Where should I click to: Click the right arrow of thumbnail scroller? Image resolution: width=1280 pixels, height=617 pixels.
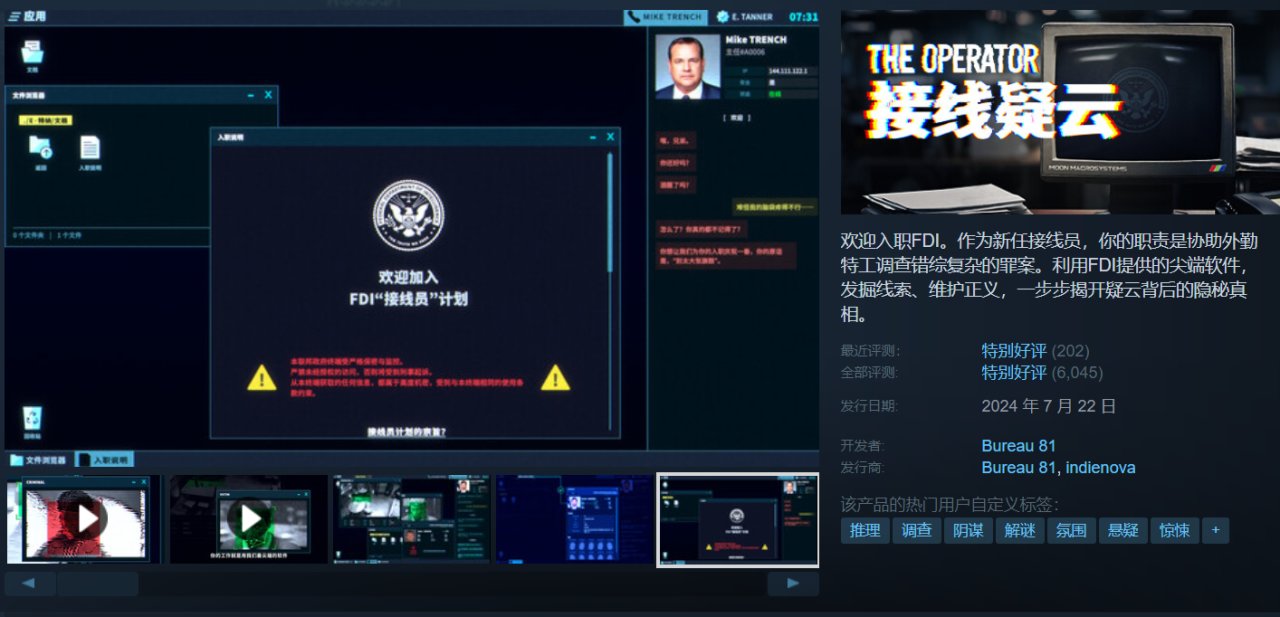coord(793,583)
